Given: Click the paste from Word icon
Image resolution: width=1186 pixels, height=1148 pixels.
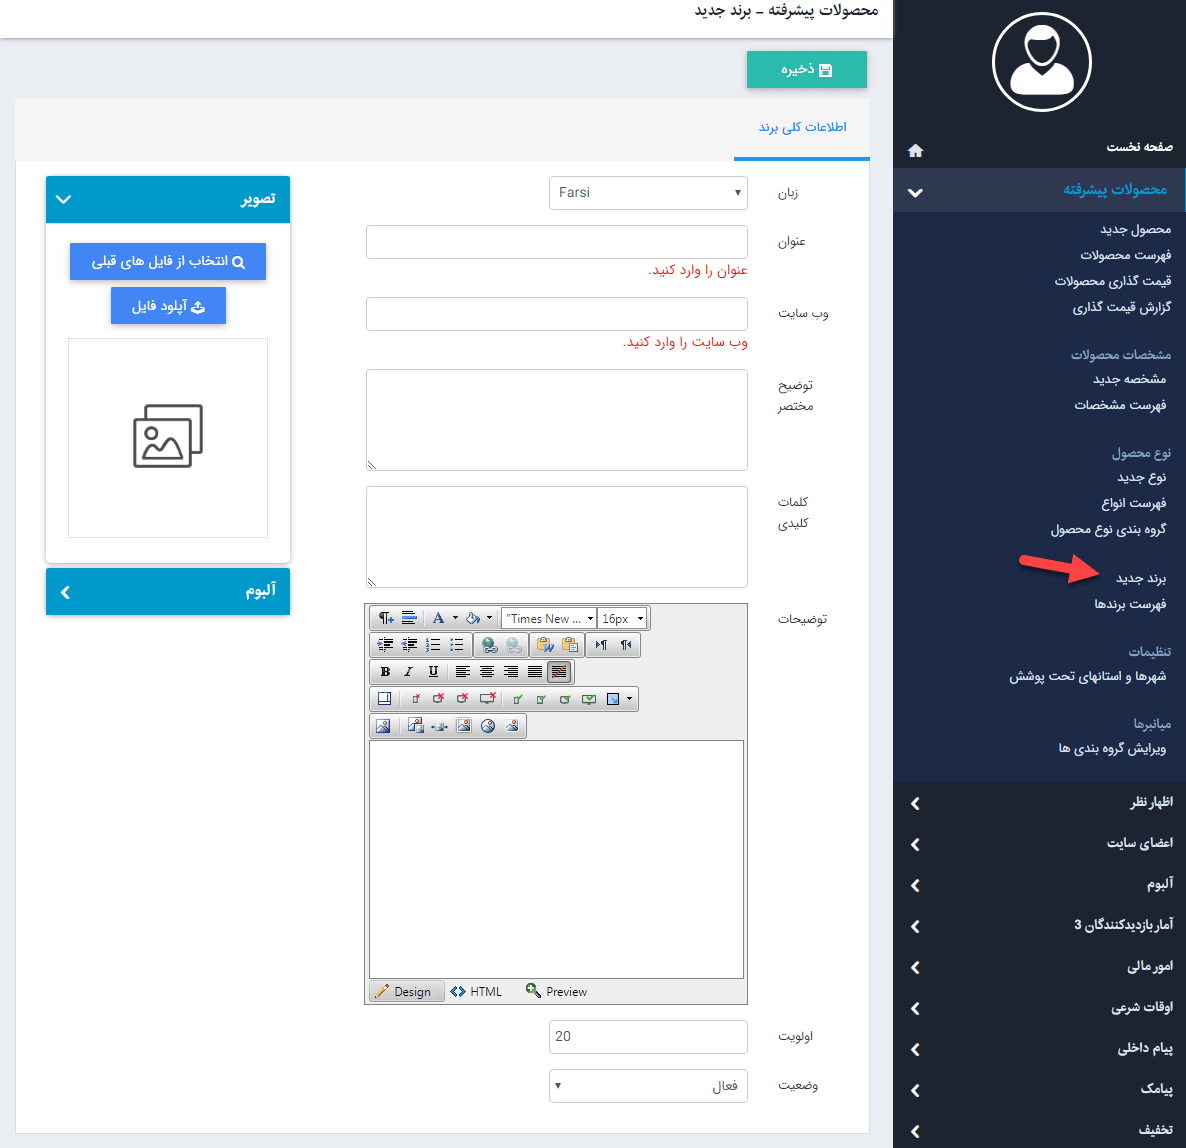Looking at the screenshot, I should (x=545, y=644).
